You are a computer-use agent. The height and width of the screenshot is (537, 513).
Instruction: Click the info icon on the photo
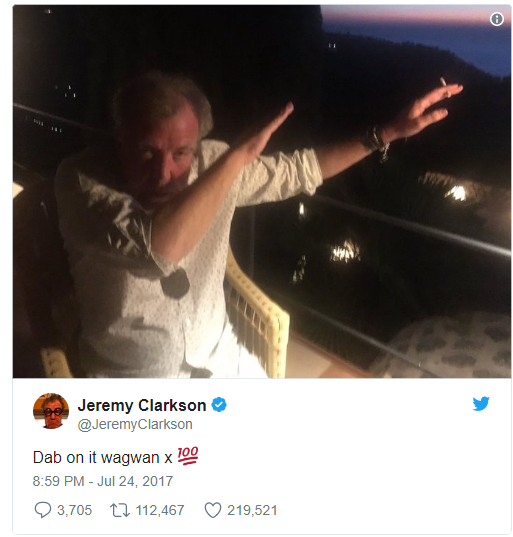(497, 19)
